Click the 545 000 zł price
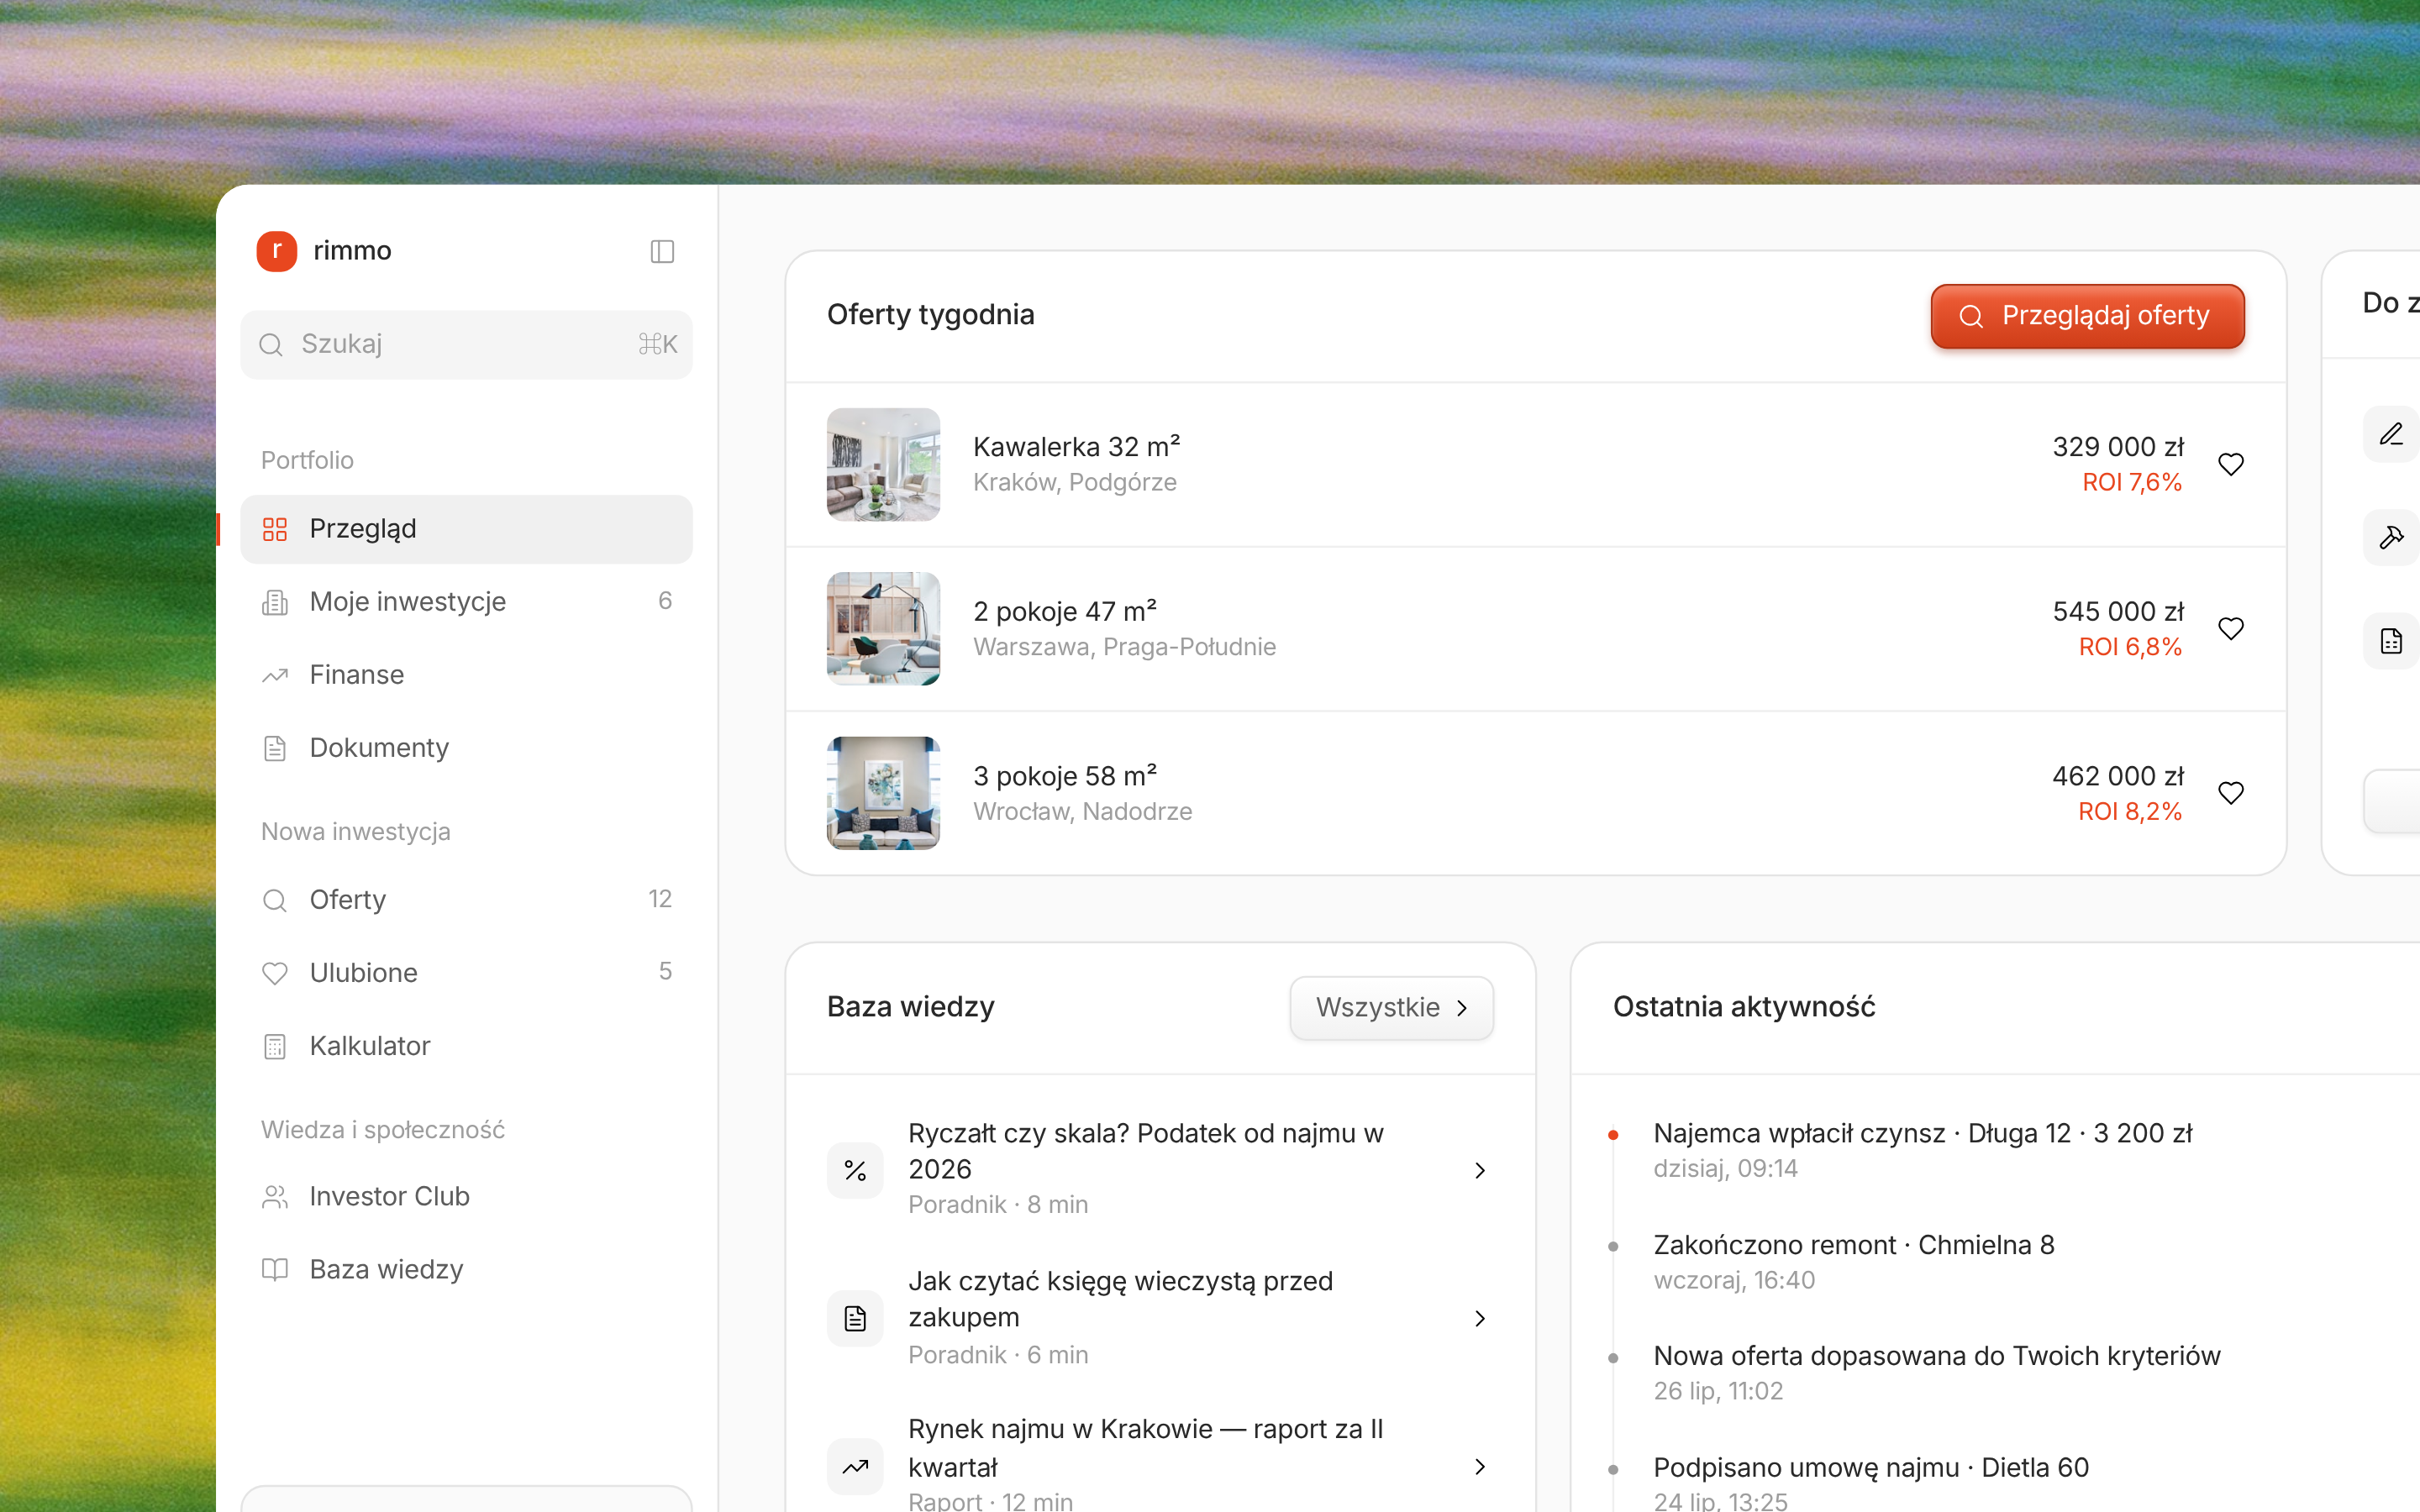The width and height of the screenshot is (2420, 1512). (x=2118, y=611)
